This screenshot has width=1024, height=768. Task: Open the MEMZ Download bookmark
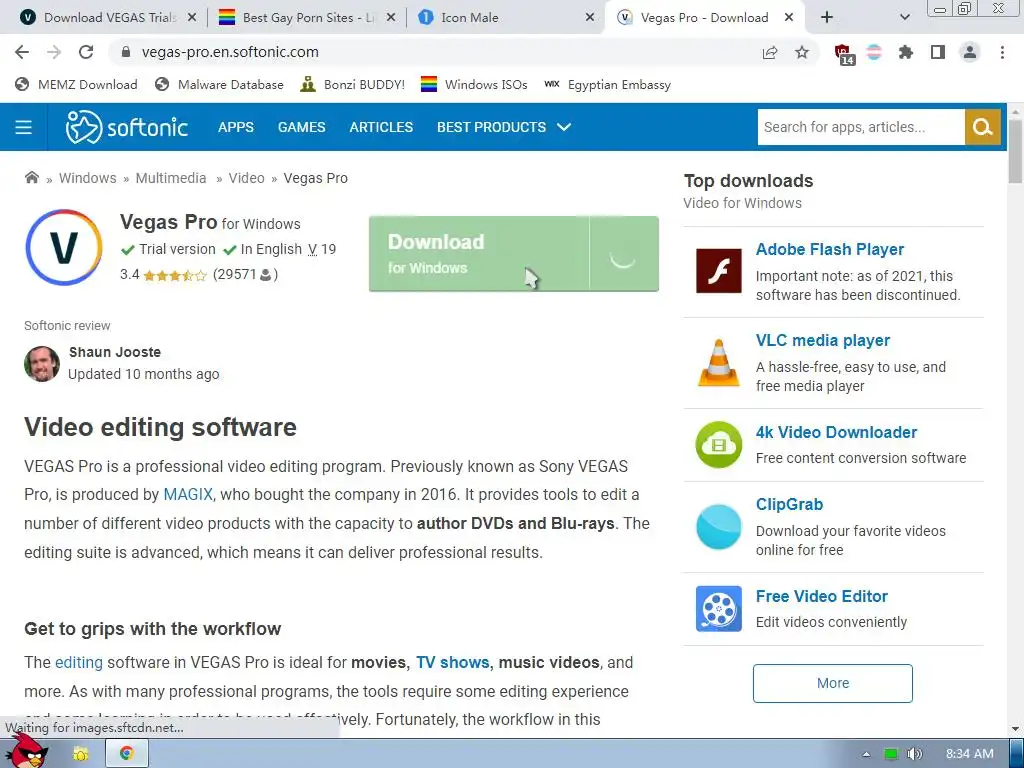(76, 84)
